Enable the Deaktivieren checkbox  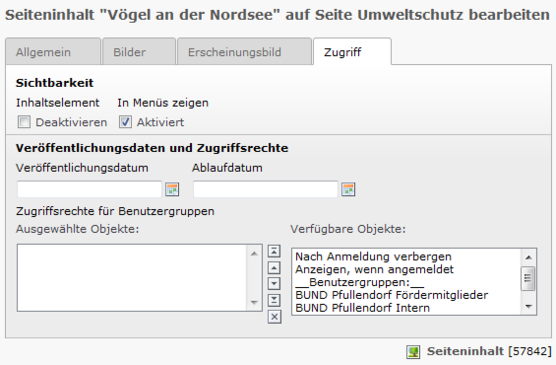pyautogui.click(x=24, y=122)
